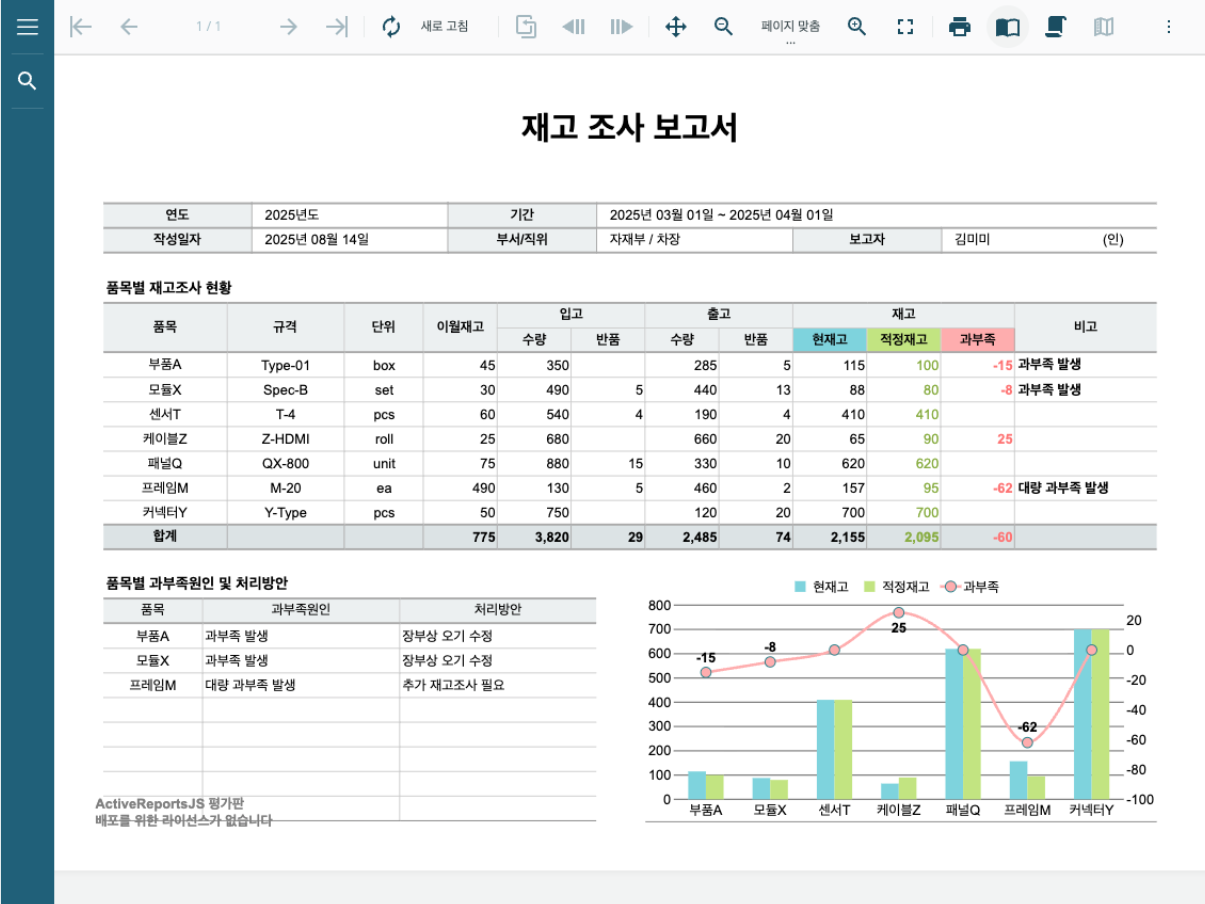Click the 비고 column header

pyautogui.click(x=1086, y=327)
